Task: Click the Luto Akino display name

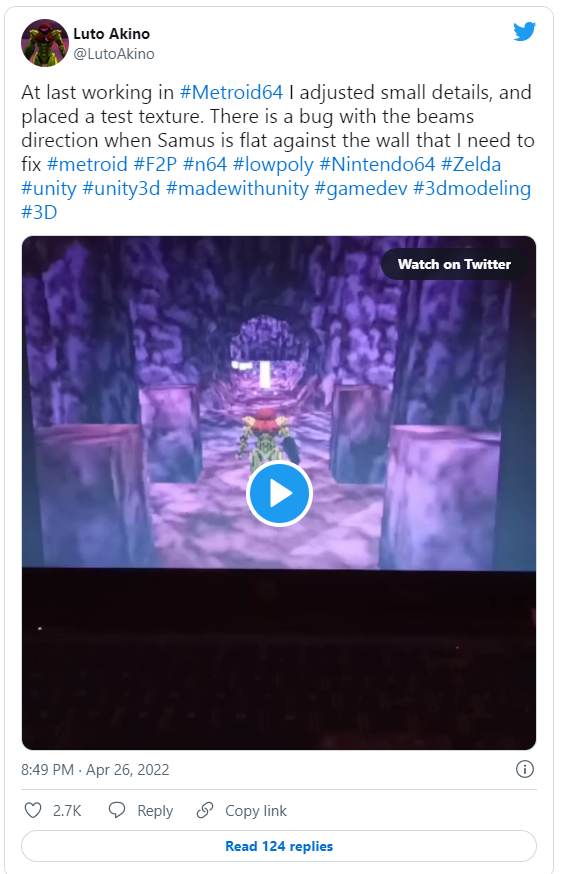Action: tap(112, 34)
